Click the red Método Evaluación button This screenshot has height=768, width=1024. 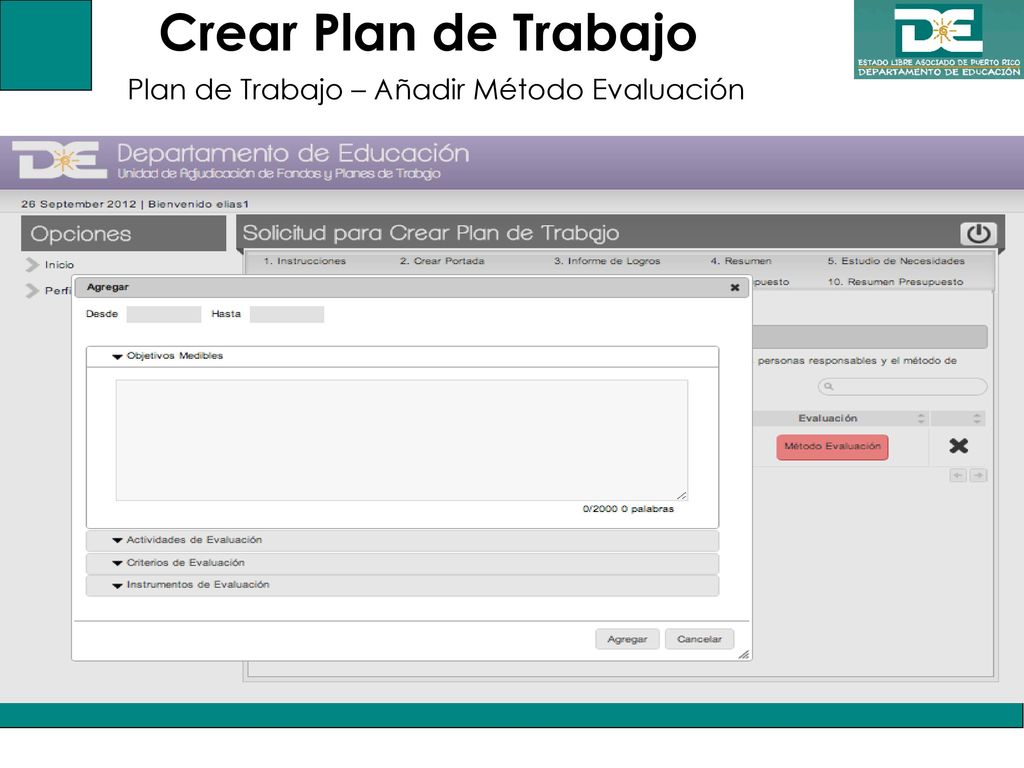point(832,447)
